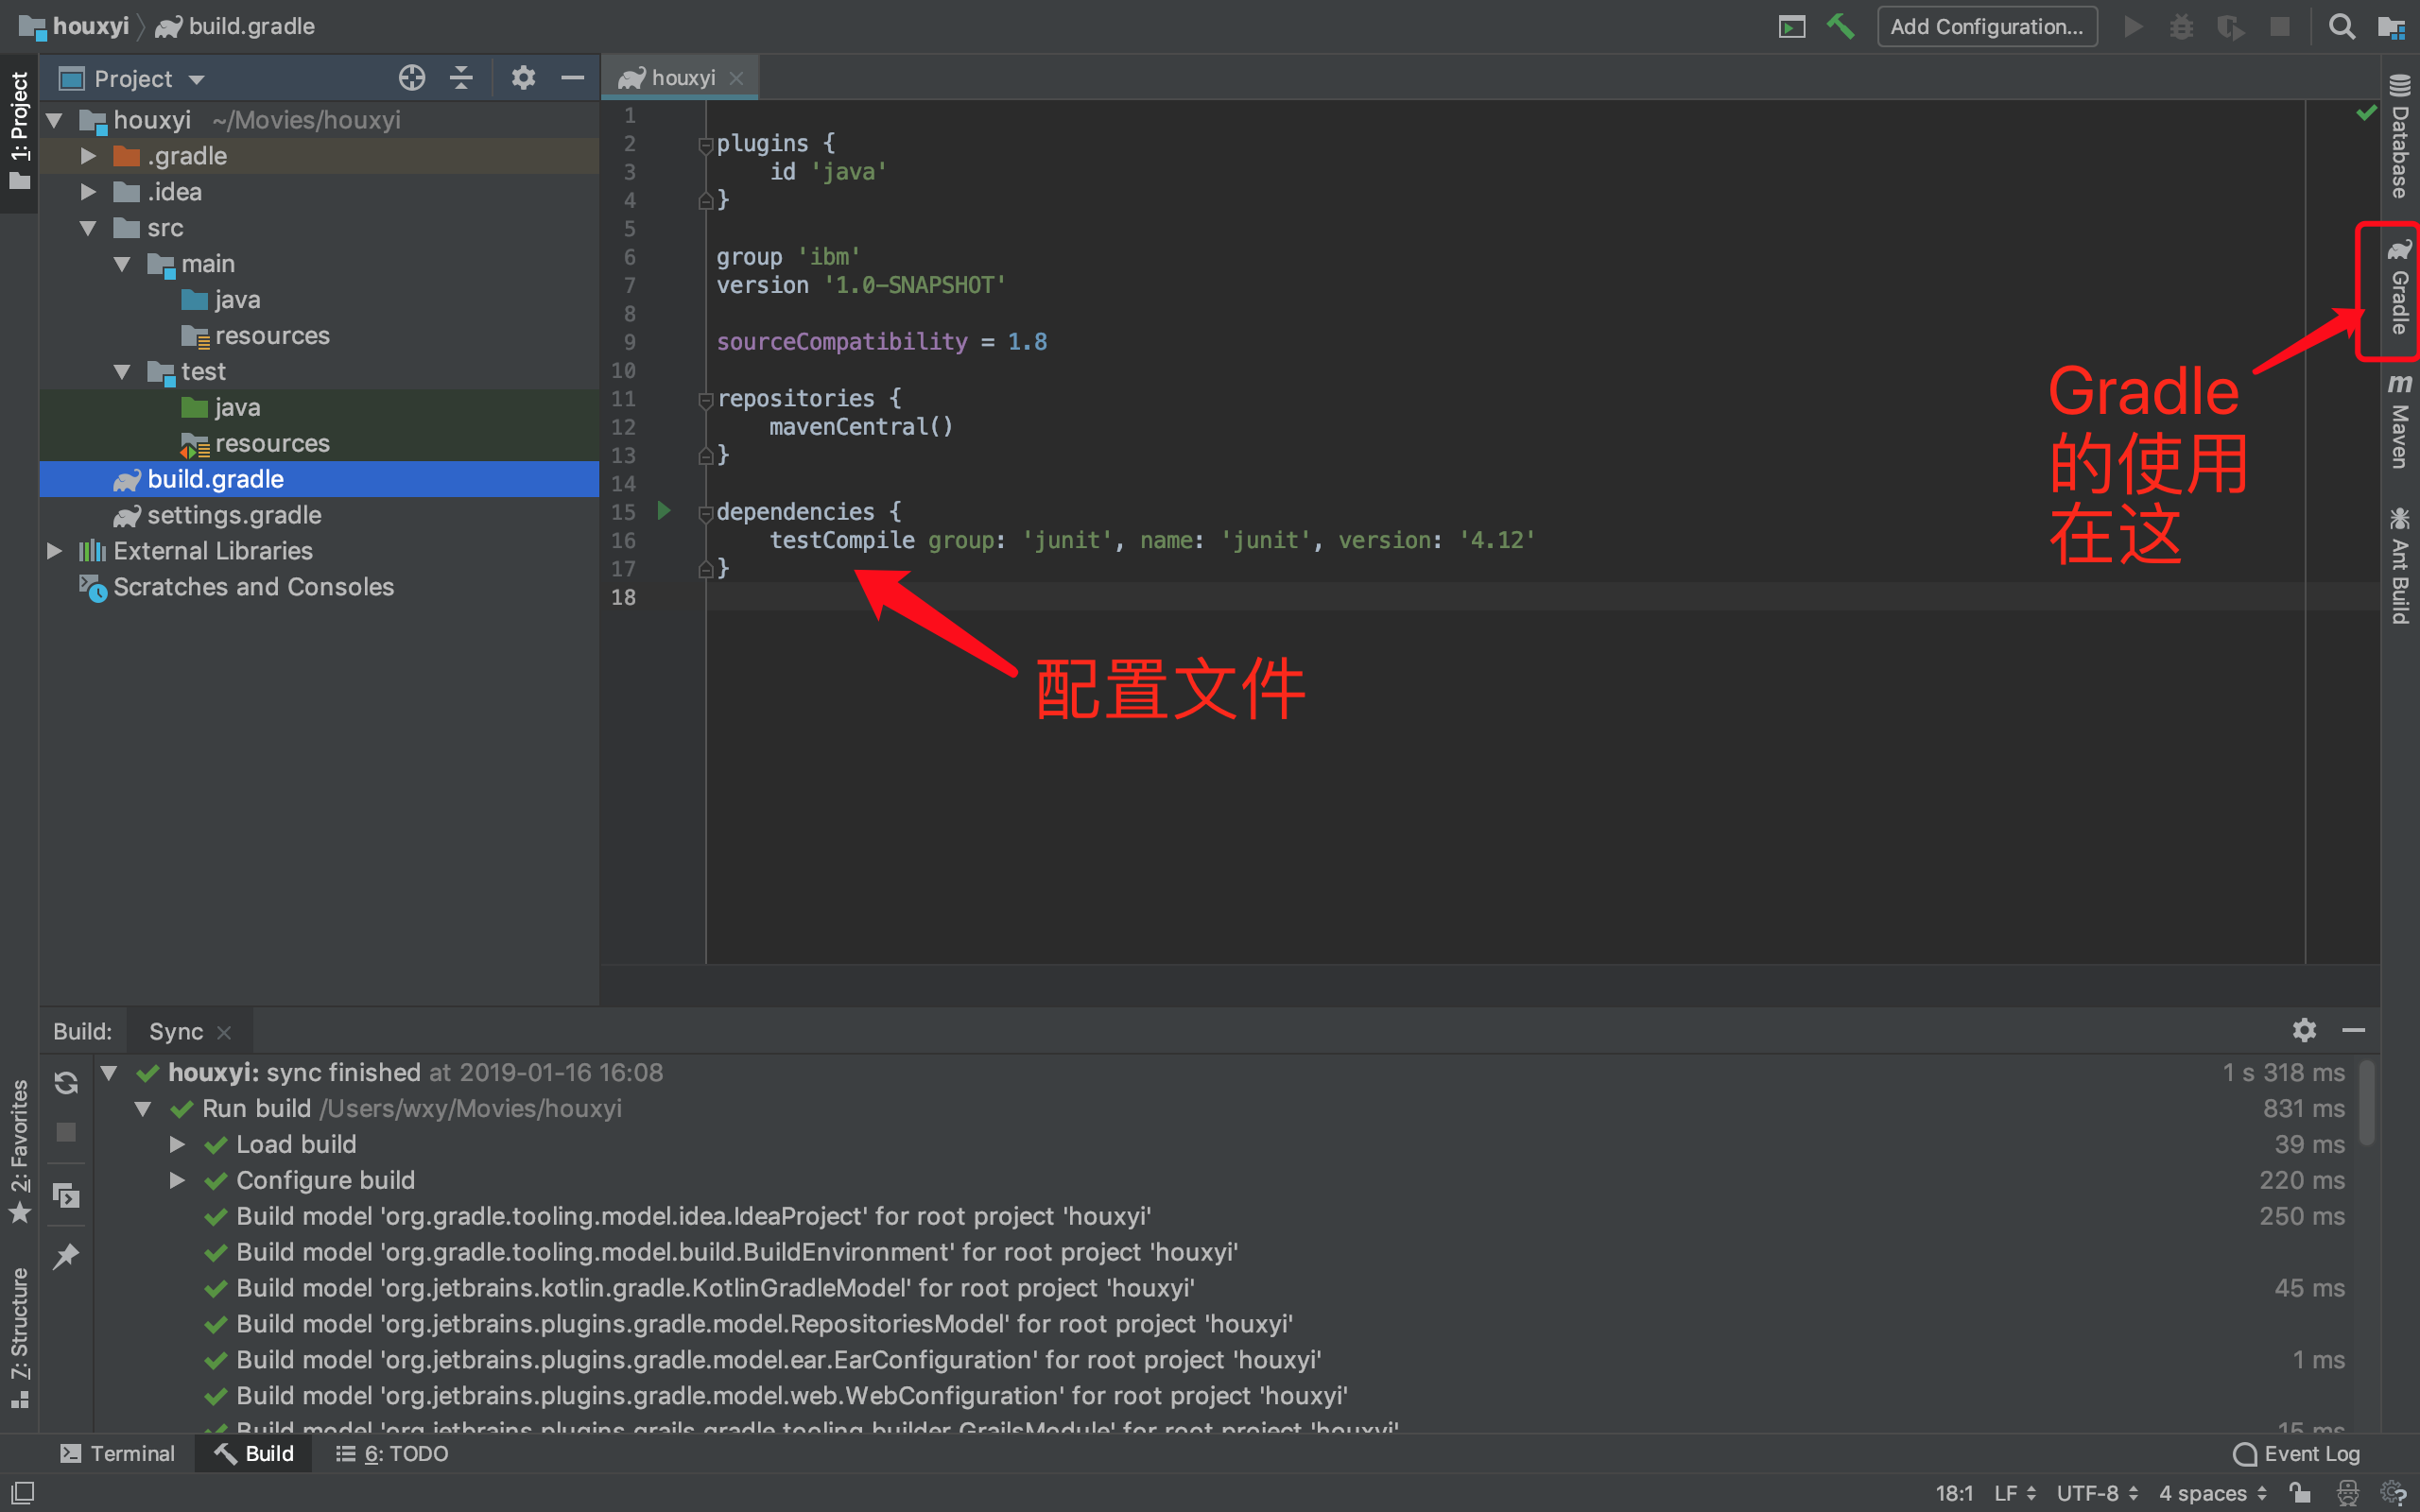Open the 6: TODO tab

(x=392, y=1453)
